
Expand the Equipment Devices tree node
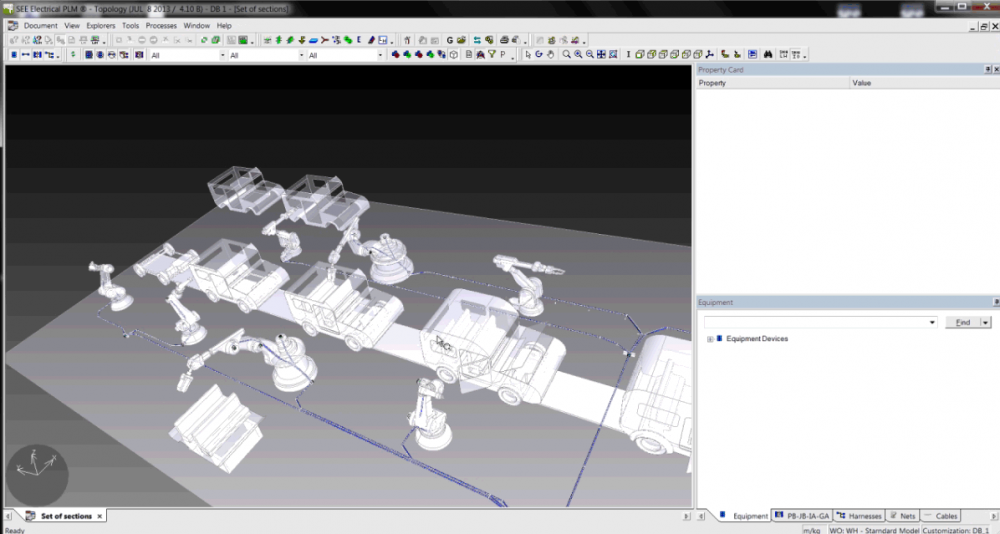(710, 339)
